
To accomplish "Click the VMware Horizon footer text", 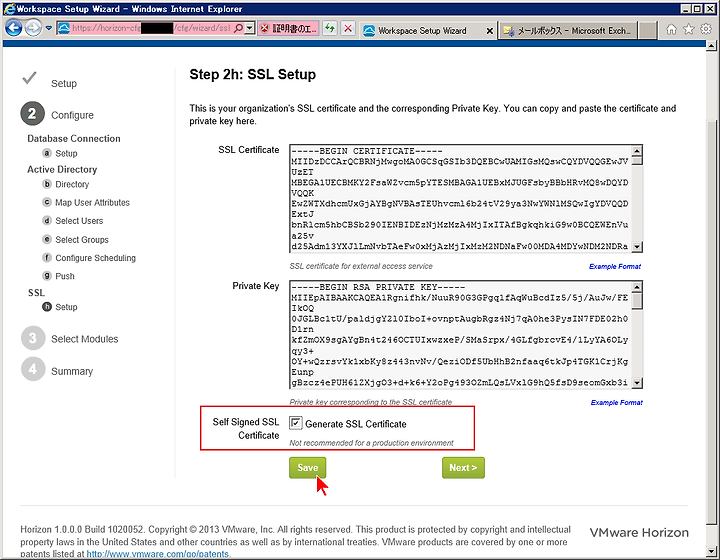I will pyautogui.click(x=639, y=532).
